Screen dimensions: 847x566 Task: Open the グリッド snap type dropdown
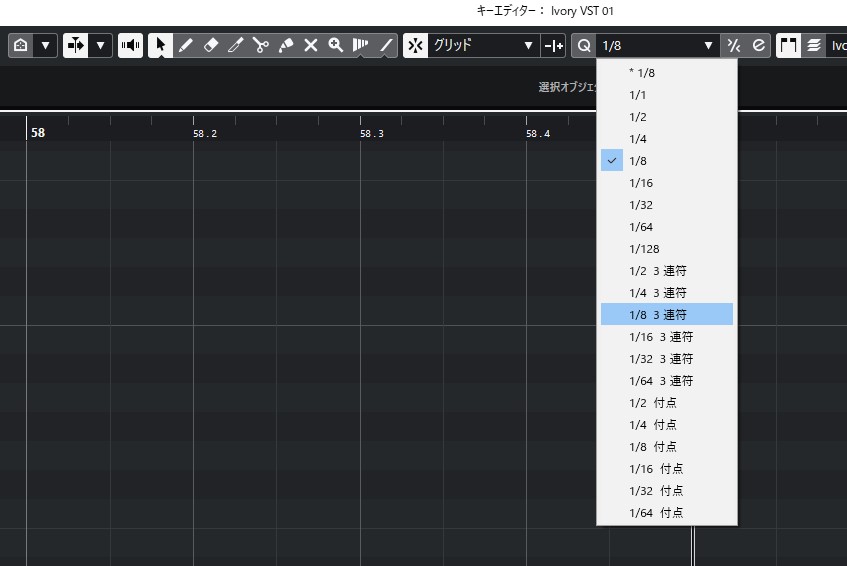click(484, 45)
